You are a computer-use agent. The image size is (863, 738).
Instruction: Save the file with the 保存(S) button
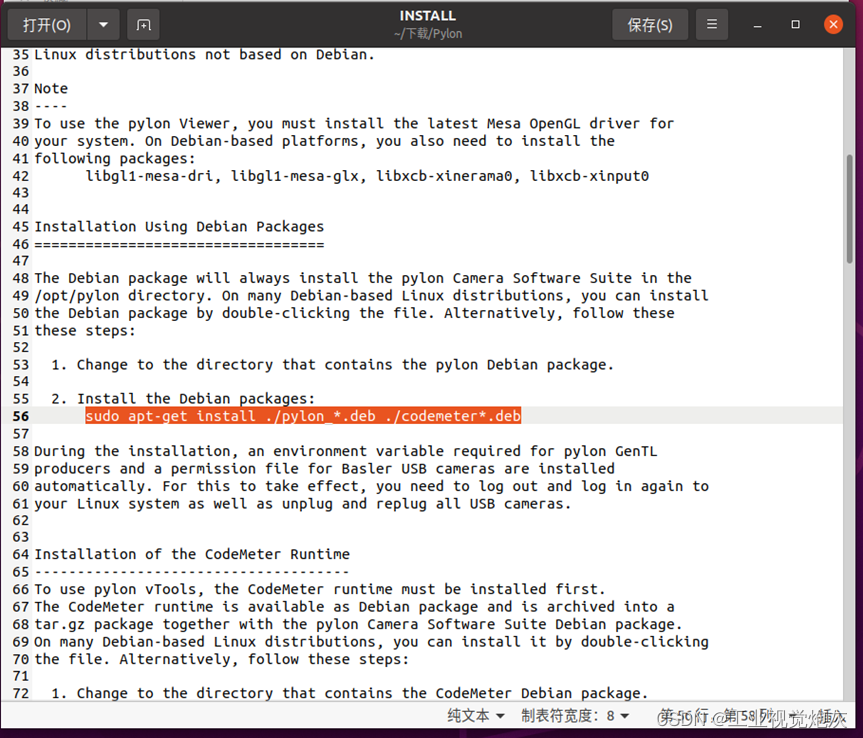[x=650, y=25]
